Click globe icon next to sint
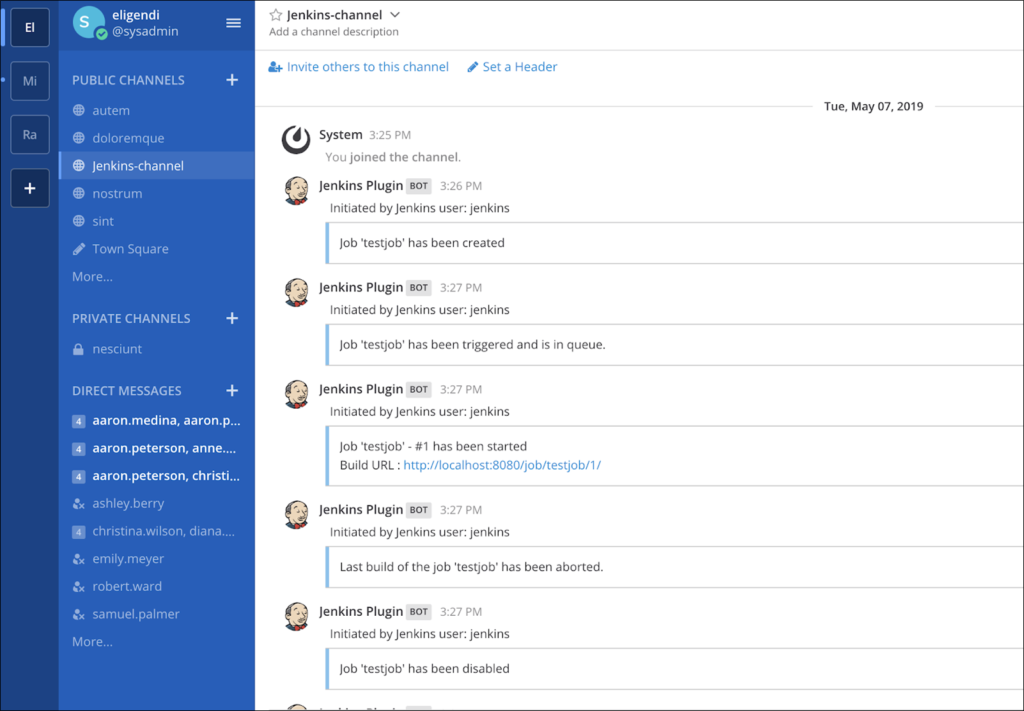 (x=78, y=221)
